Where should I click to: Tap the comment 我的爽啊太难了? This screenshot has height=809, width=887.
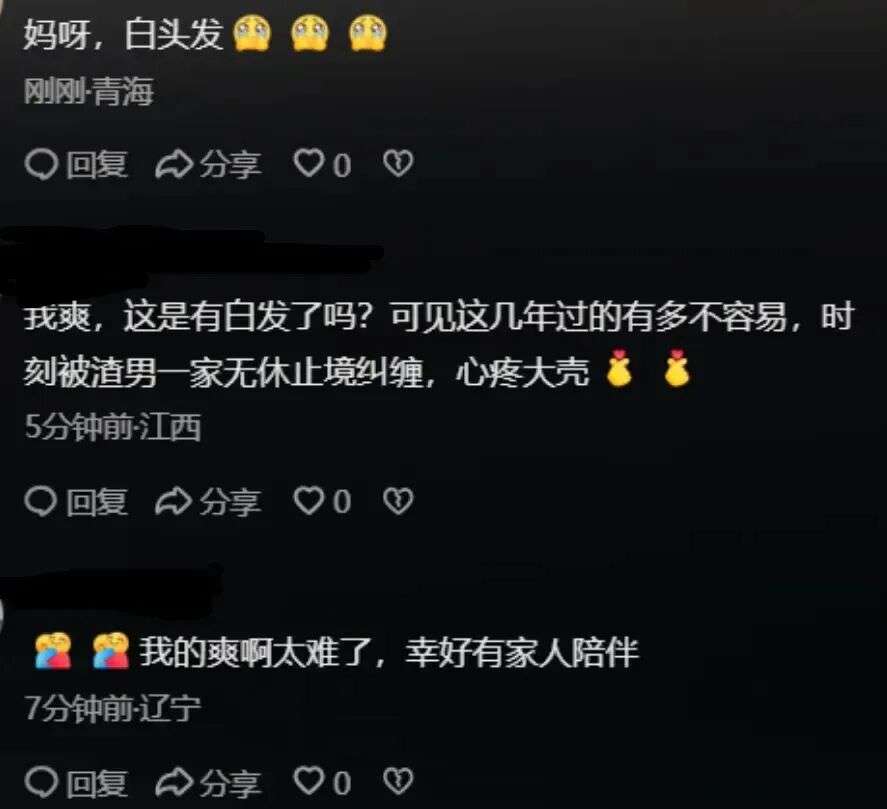point(337,652)
